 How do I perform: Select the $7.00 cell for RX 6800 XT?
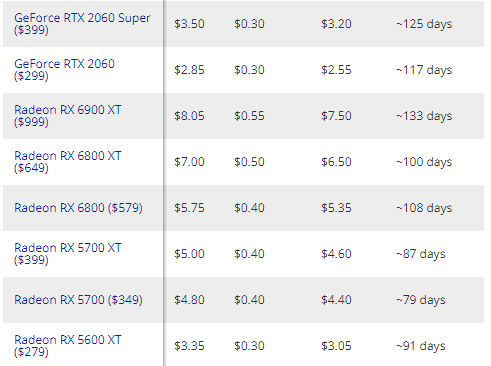189,162
